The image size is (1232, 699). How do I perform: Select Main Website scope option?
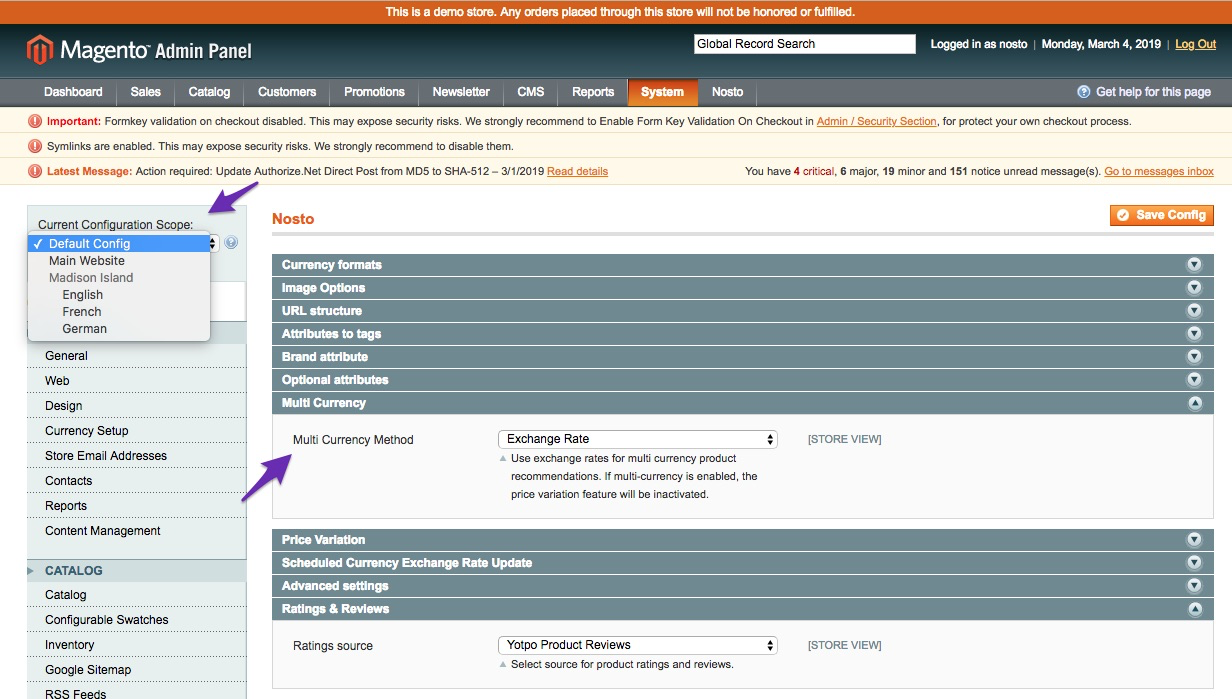click(119, 260)
